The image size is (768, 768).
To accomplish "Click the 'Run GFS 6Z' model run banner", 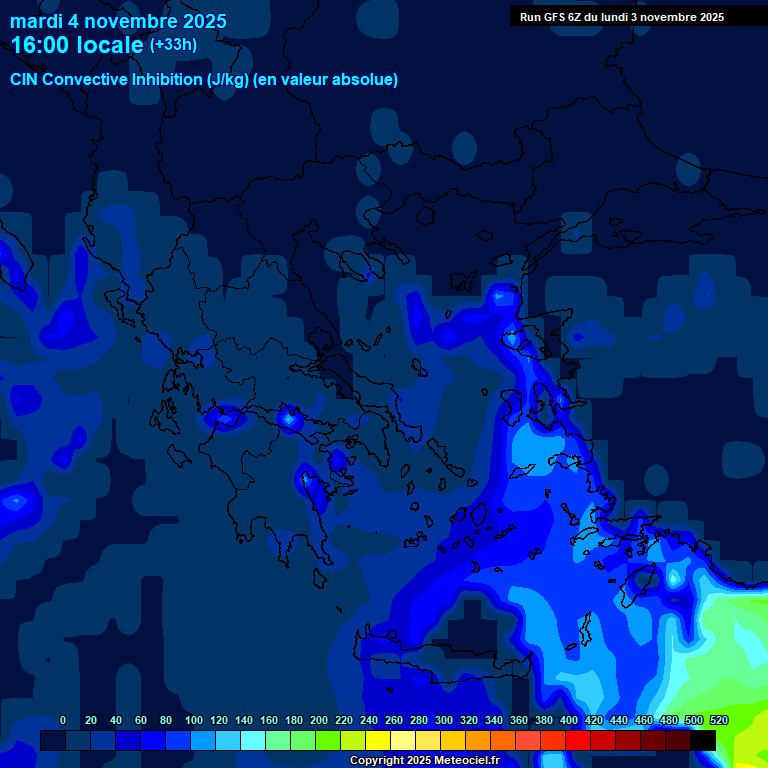I will [x=622, y=16].
